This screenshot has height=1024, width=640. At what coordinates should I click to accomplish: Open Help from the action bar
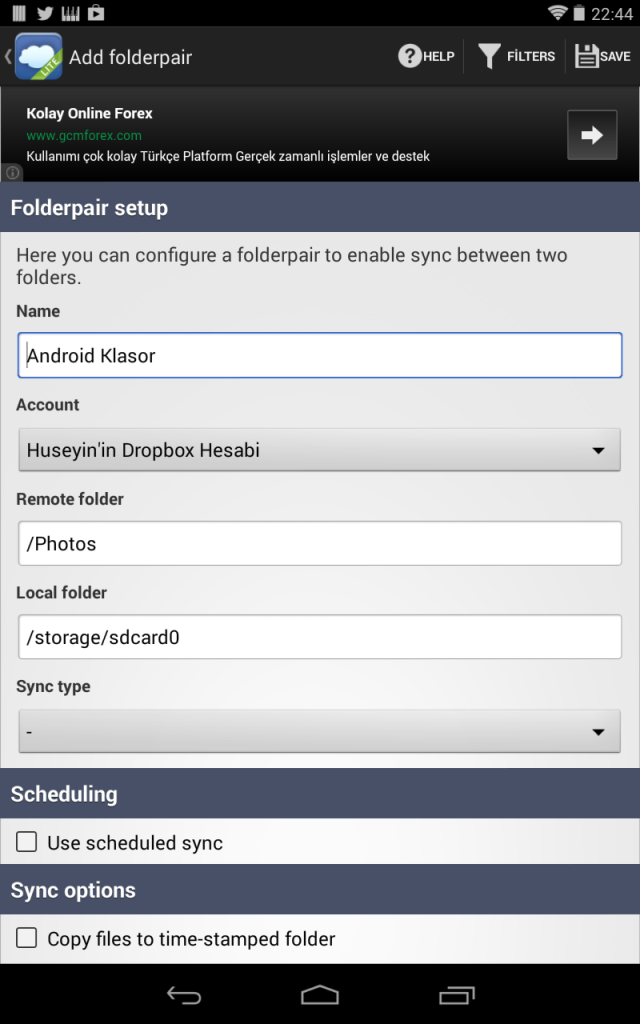426,57
